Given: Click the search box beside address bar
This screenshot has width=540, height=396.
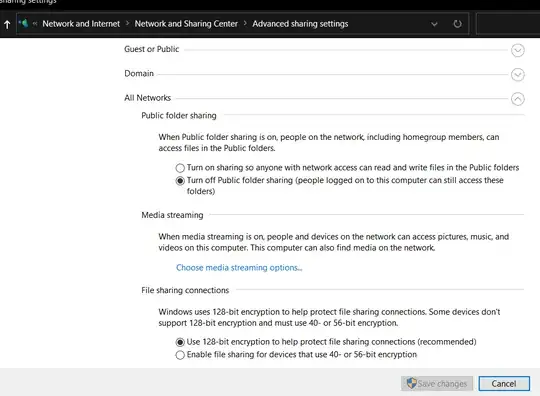Looking at the screenshot, I should pos(508,24).
